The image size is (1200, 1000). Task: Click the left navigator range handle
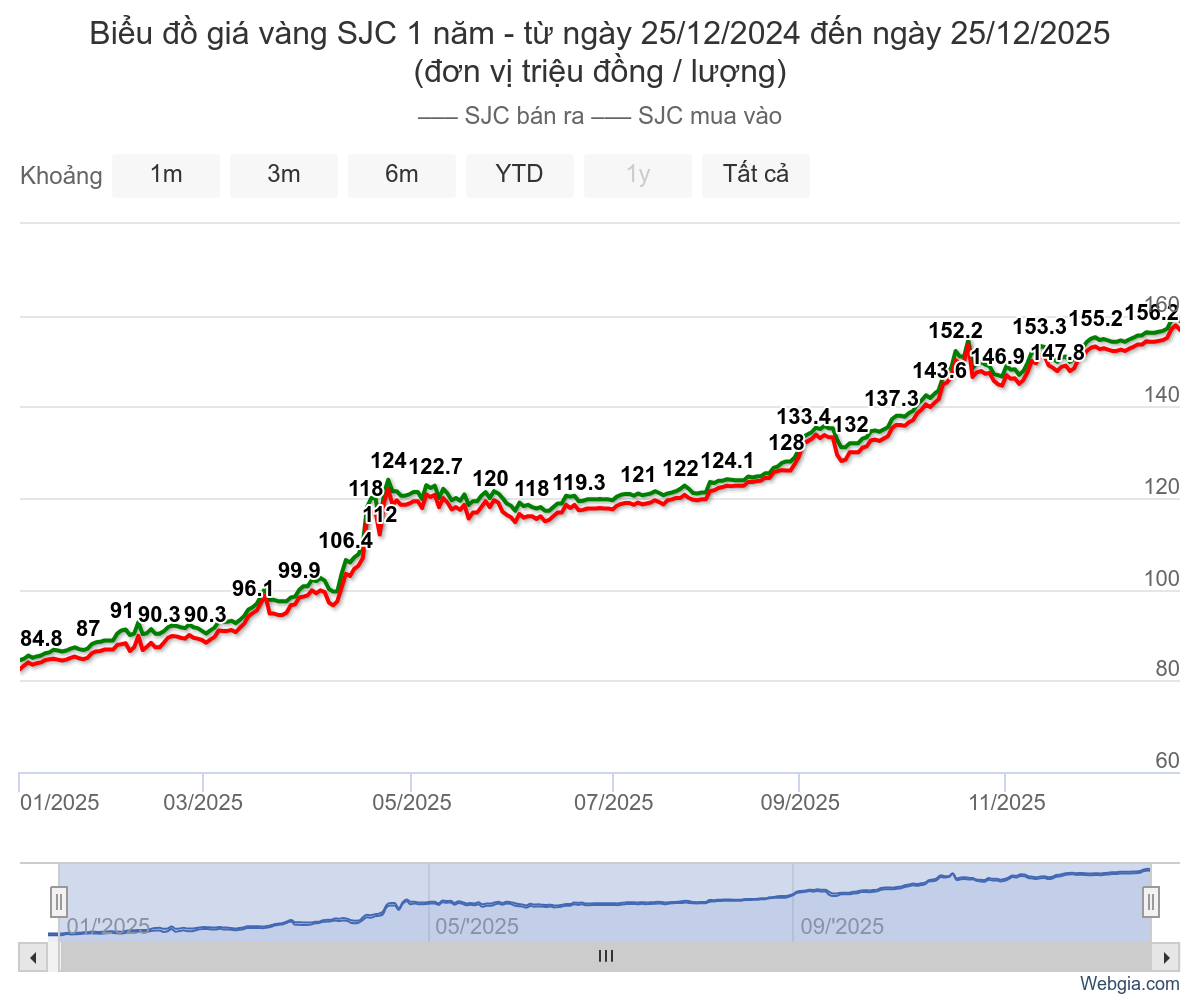59,902
